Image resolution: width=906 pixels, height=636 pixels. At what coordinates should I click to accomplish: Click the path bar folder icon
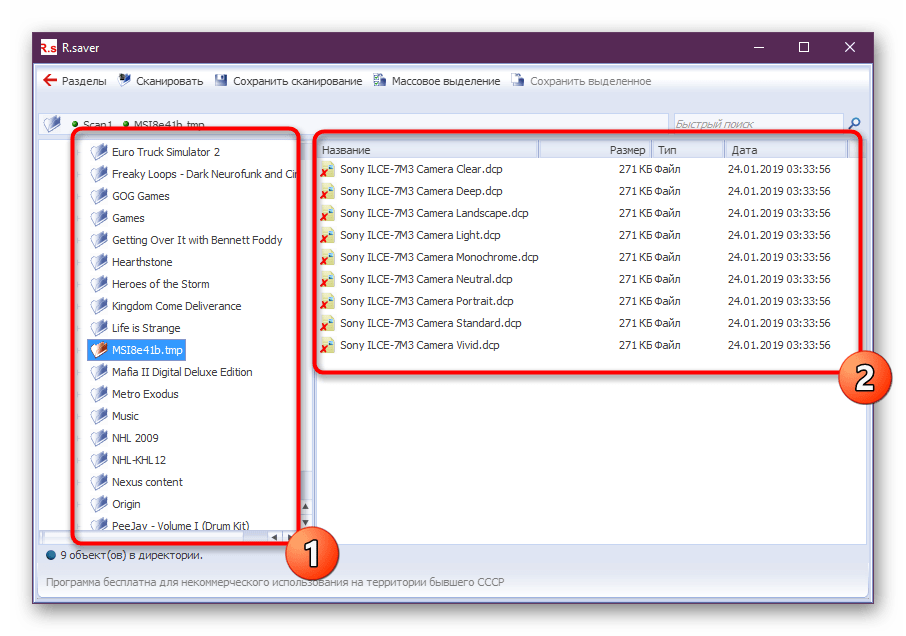pyautogui.click(x=53, y=123)
